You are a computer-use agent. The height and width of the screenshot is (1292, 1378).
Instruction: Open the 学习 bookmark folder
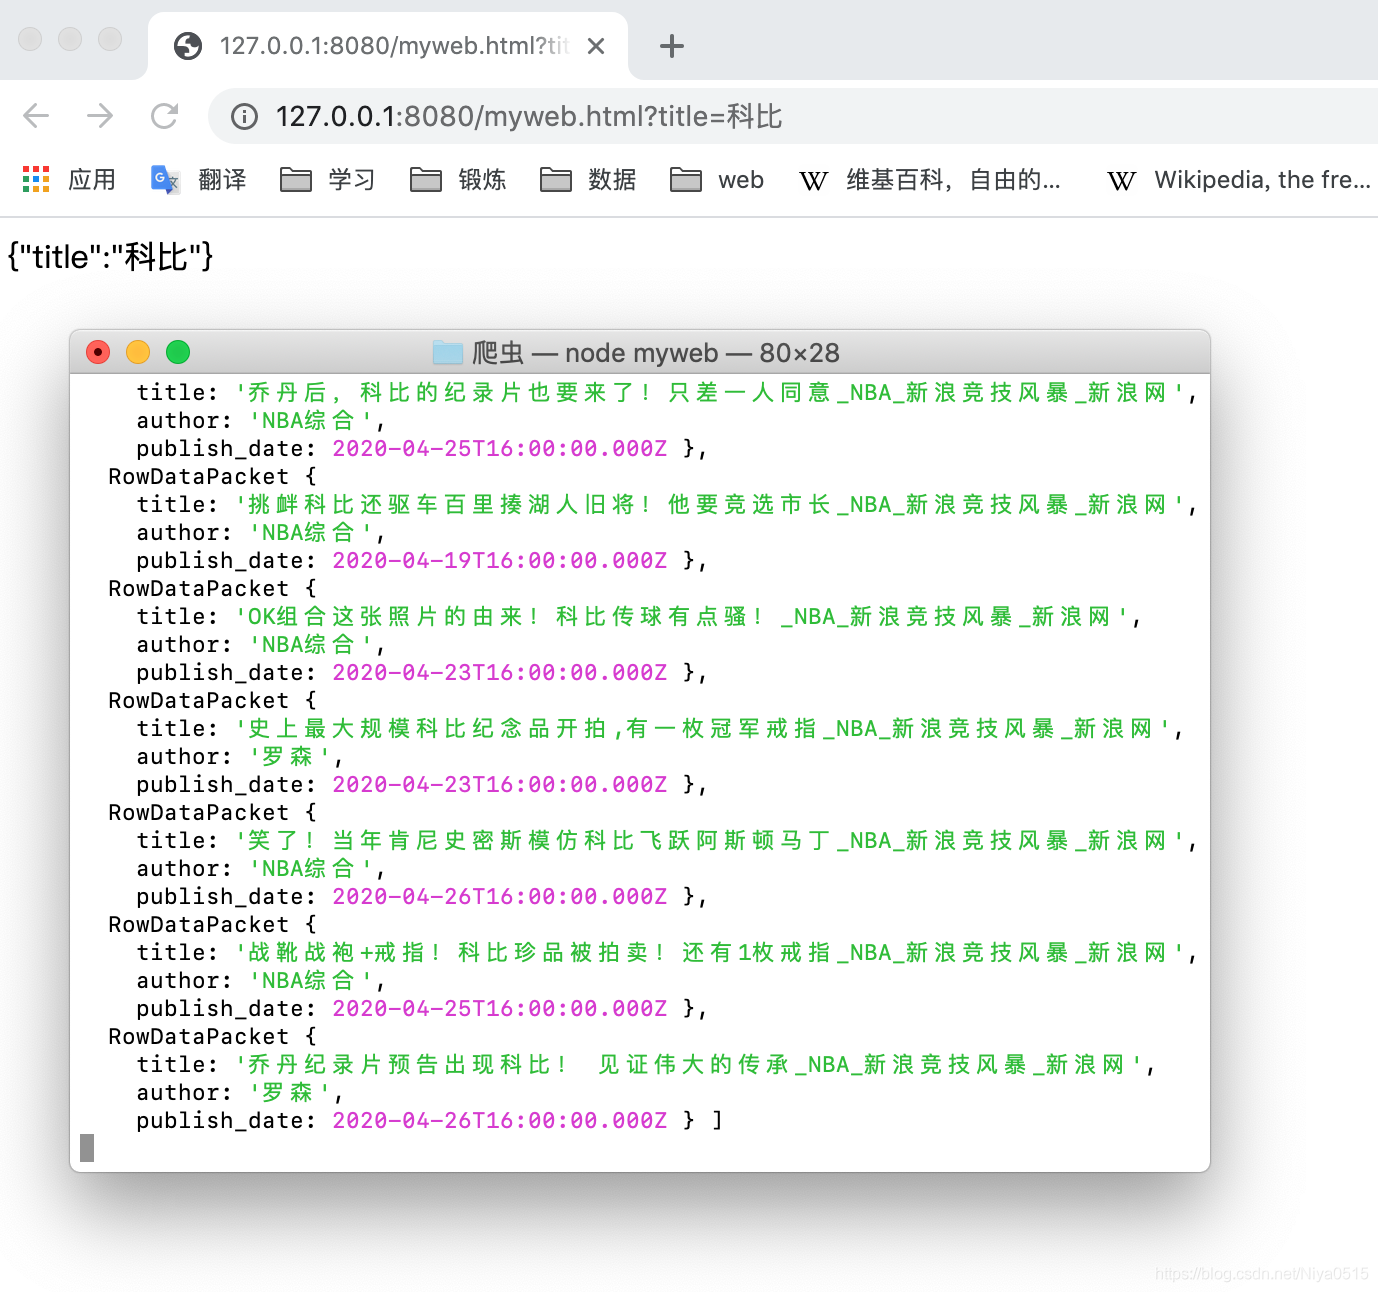click(x=328, y=179)
